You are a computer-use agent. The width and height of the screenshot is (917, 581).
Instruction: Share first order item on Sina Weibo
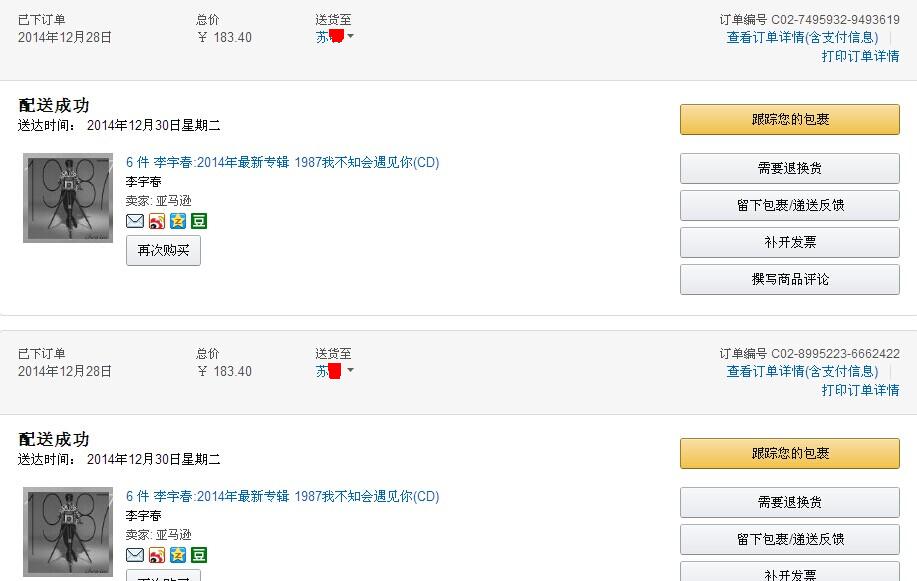pyautogui.click(x=157, y=221)
